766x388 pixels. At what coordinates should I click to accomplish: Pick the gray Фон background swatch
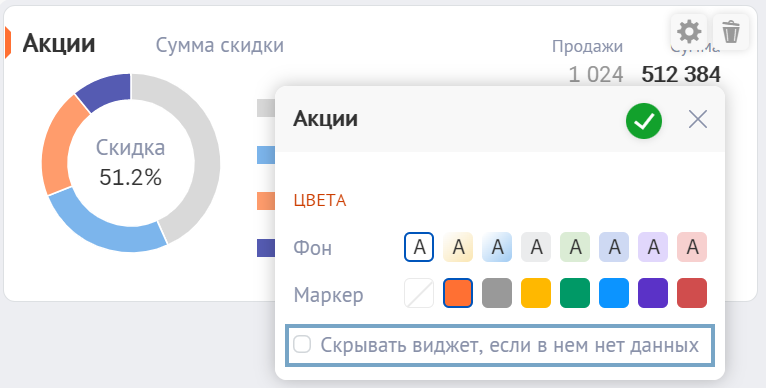[x=536, y=247]
